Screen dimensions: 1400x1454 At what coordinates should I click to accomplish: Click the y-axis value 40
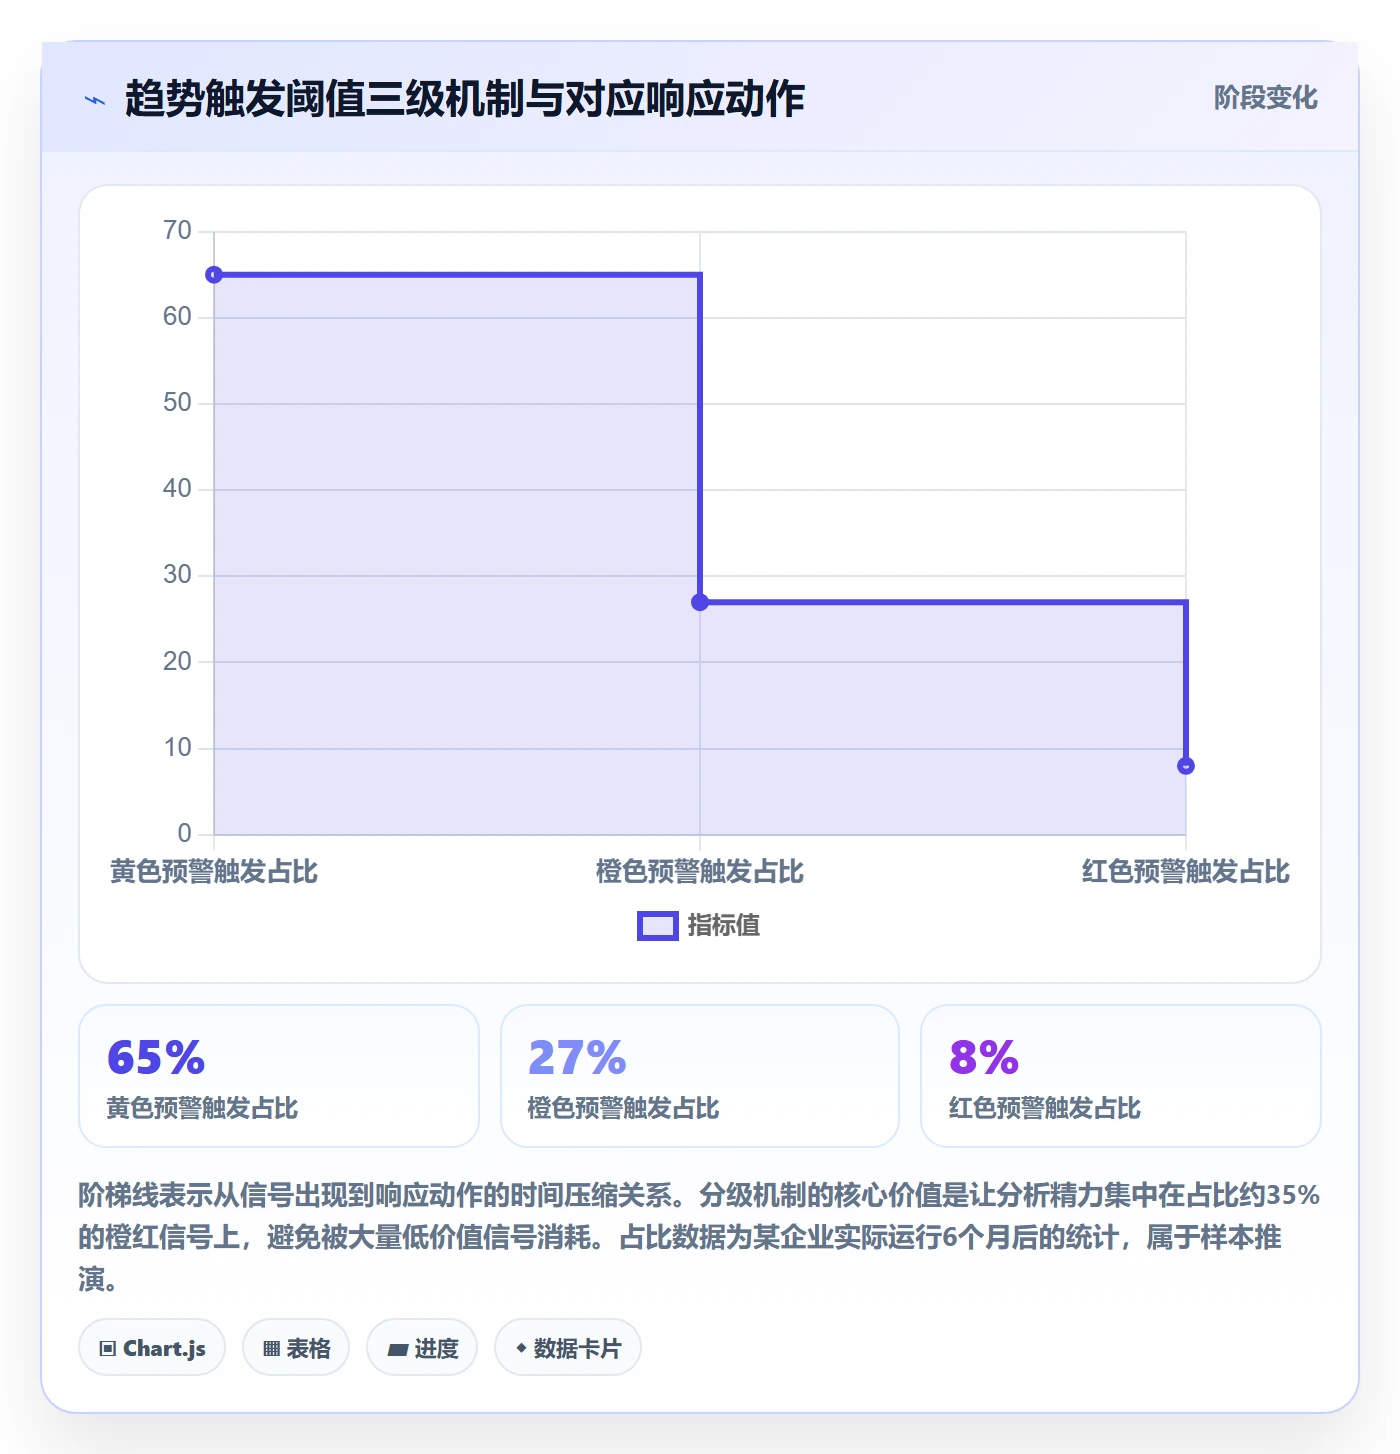pos(177,489)
